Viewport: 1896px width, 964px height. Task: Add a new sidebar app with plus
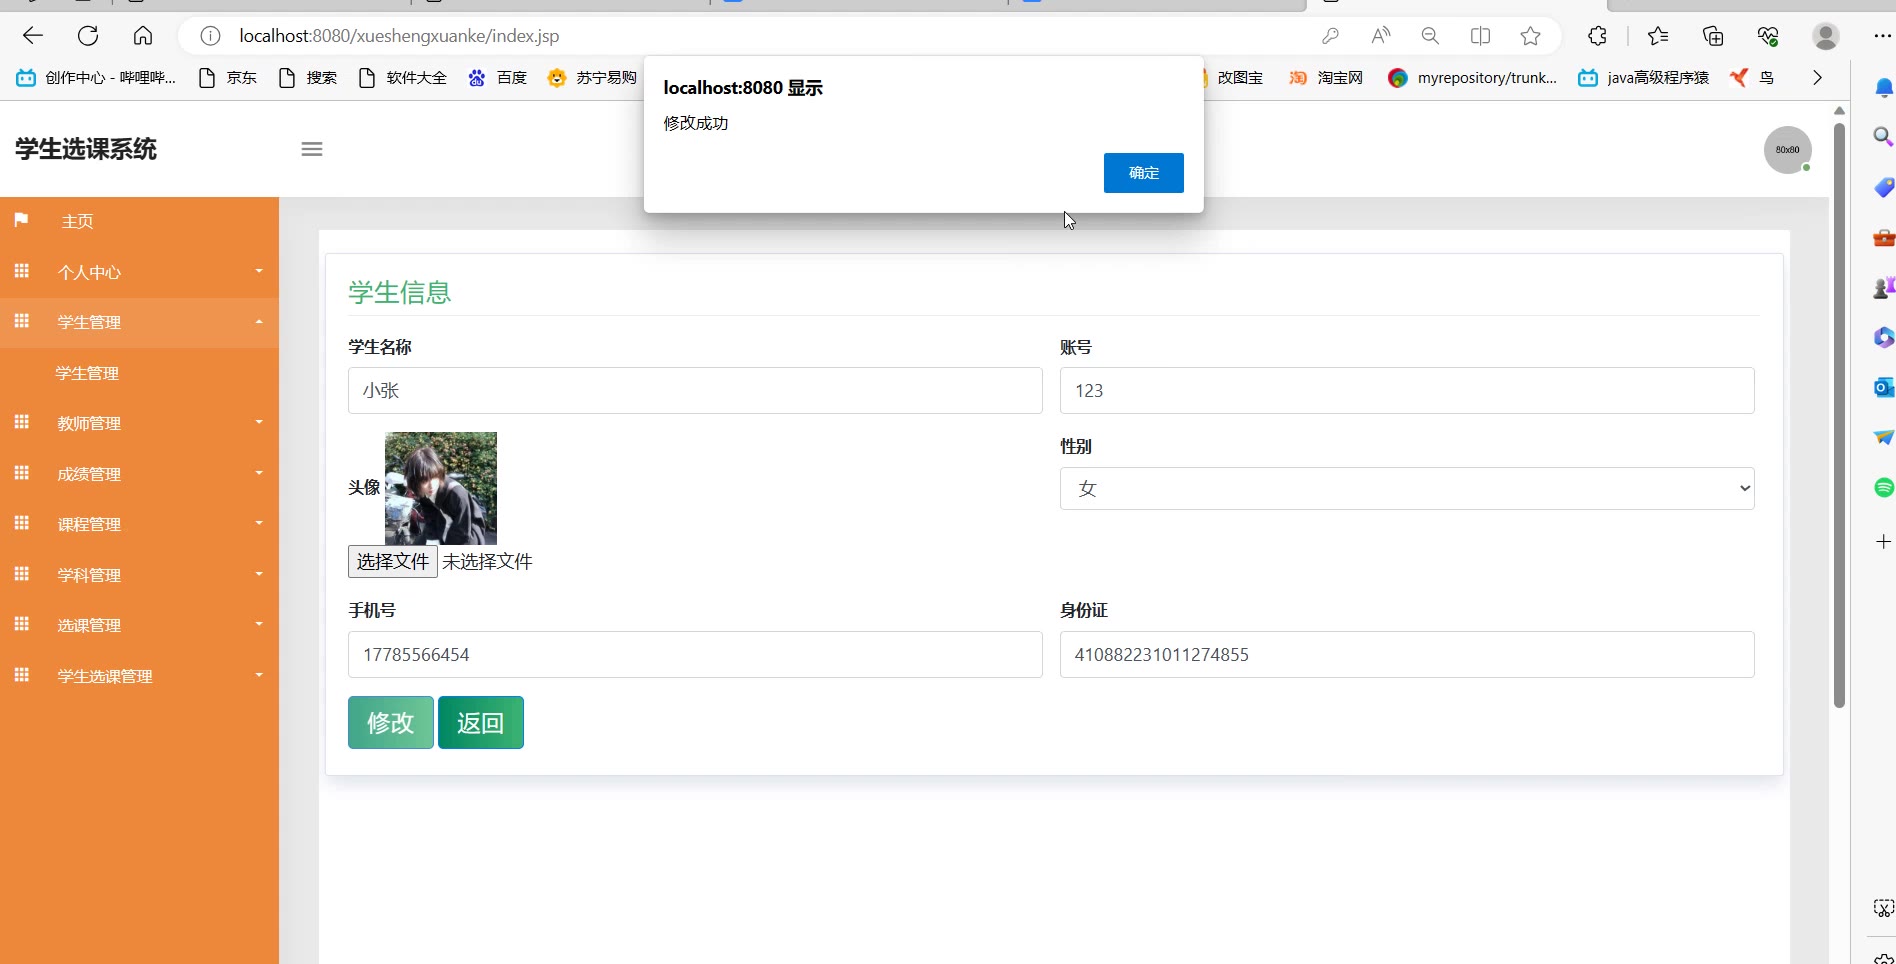coord(1883,541)
